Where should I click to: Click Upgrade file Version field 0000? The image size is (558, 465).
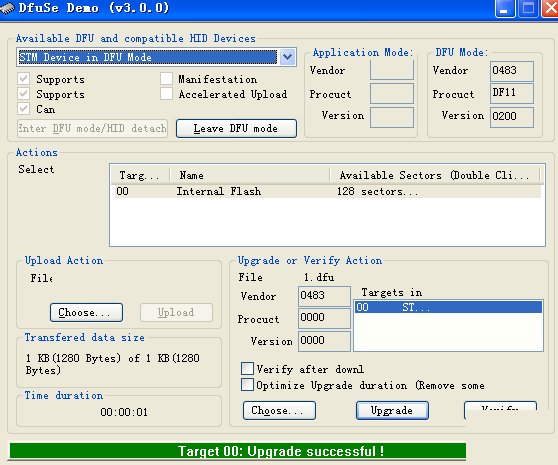pyautogui.click(x=324, y=341)
